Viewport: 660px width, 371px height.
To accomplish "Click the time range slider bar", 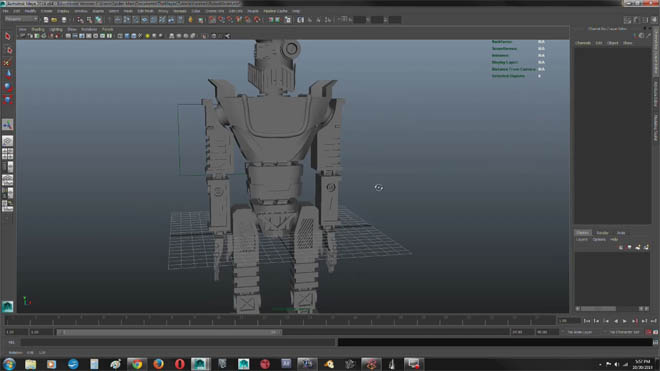I will tap(169, 332).
